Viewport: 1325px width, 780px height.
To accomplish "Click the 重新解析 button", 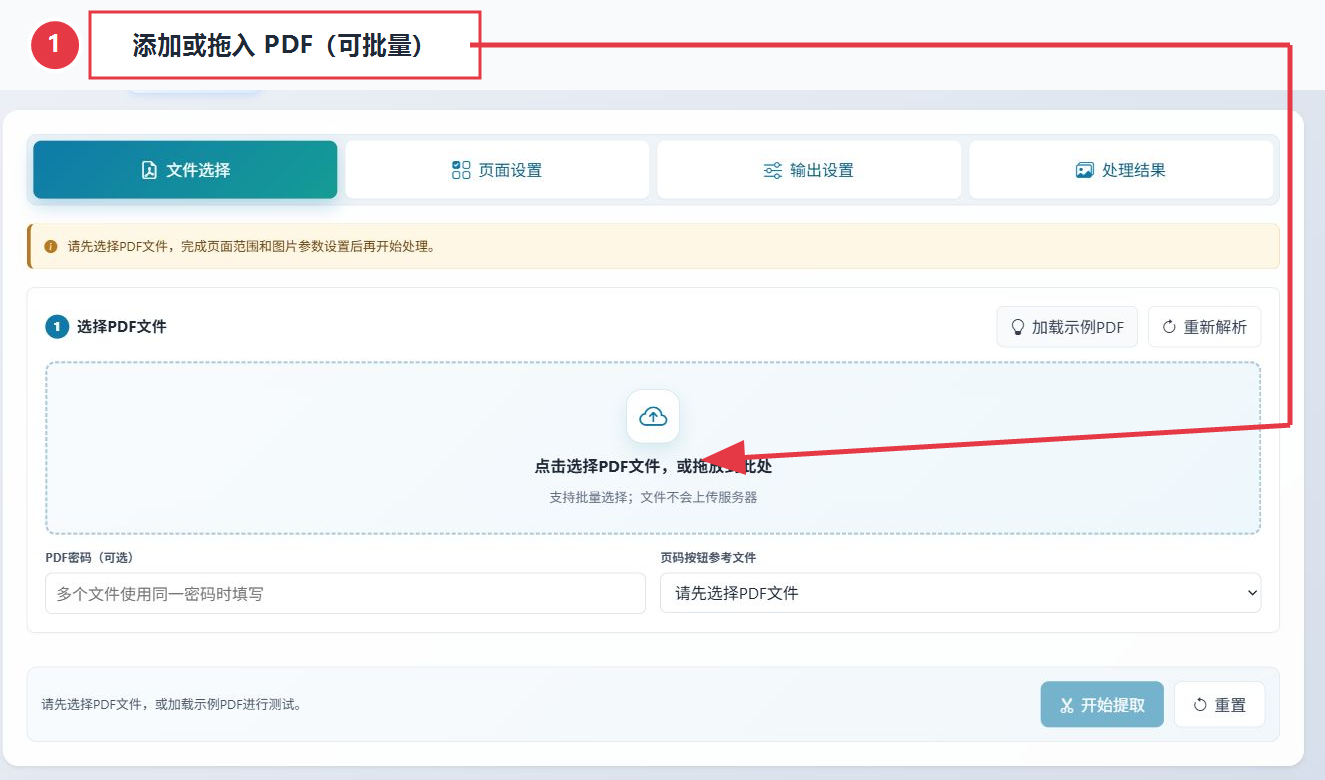I will [x=1205, y=327].
